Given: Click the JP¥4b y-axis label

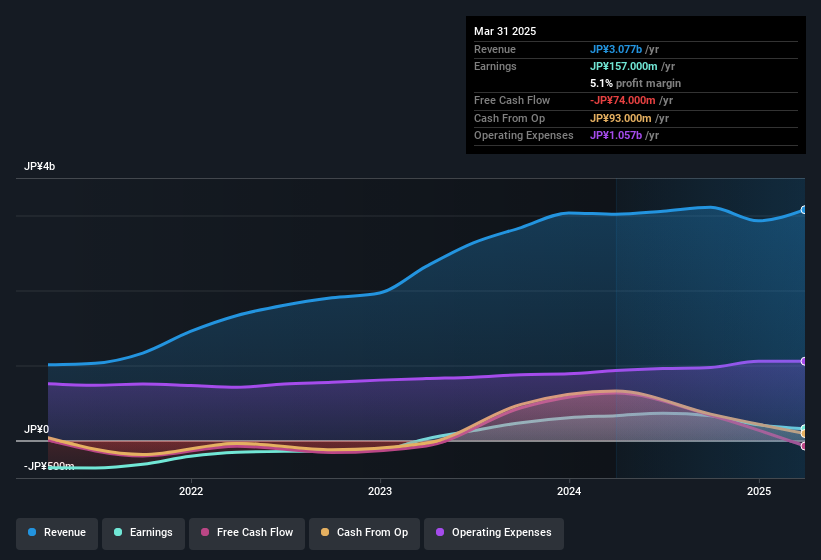Looking at the screenshot, I should [39, 166].
